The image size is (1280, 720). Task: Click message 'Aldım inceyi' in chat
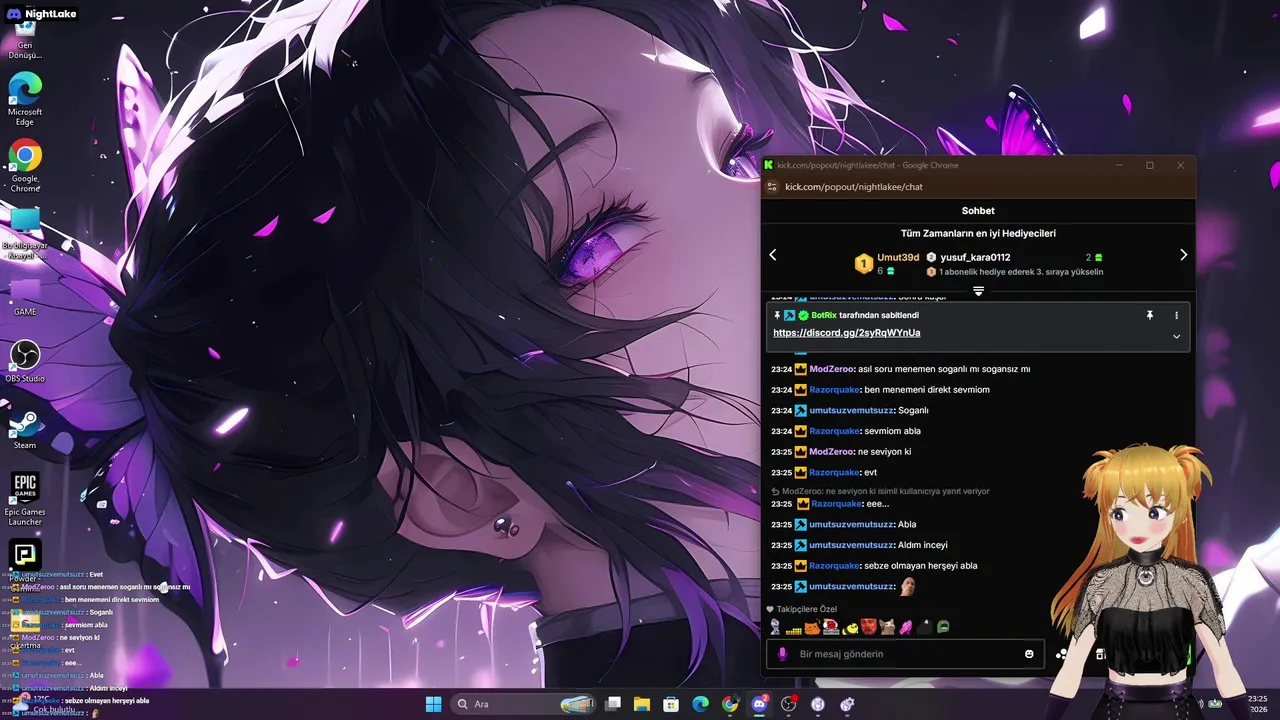pyautogui.click(x=923, y=545)
